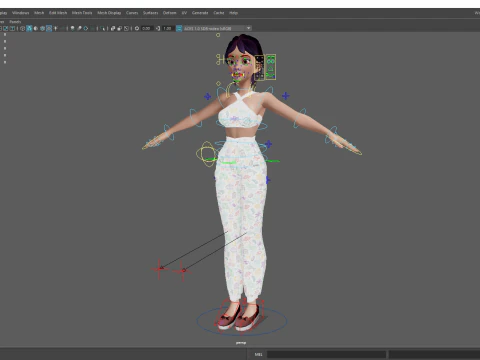Toggle wireframe on shaded icon

click(x=42, y=28)
